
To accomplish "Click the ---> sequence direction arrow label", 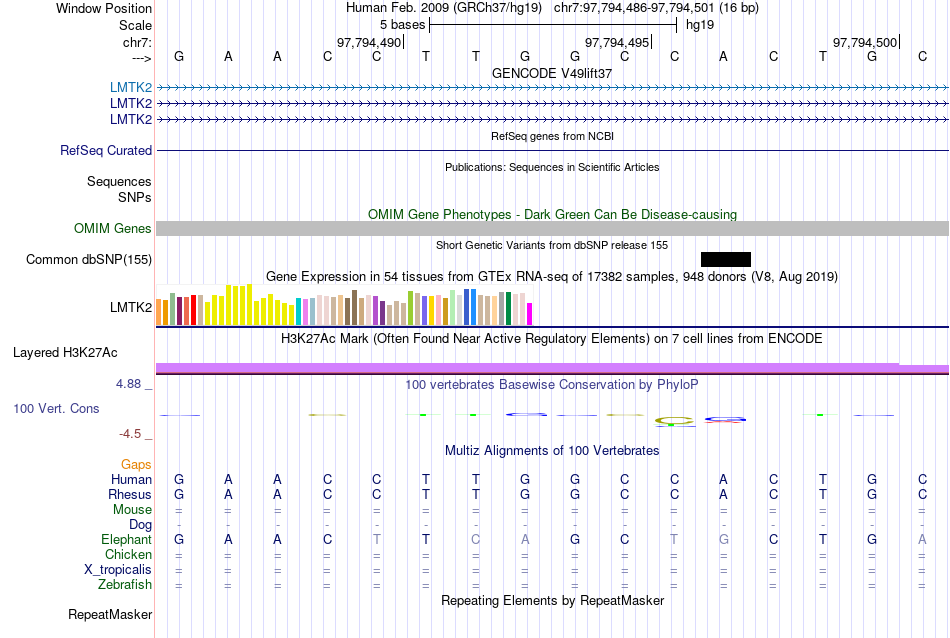I will pos(141,58).
